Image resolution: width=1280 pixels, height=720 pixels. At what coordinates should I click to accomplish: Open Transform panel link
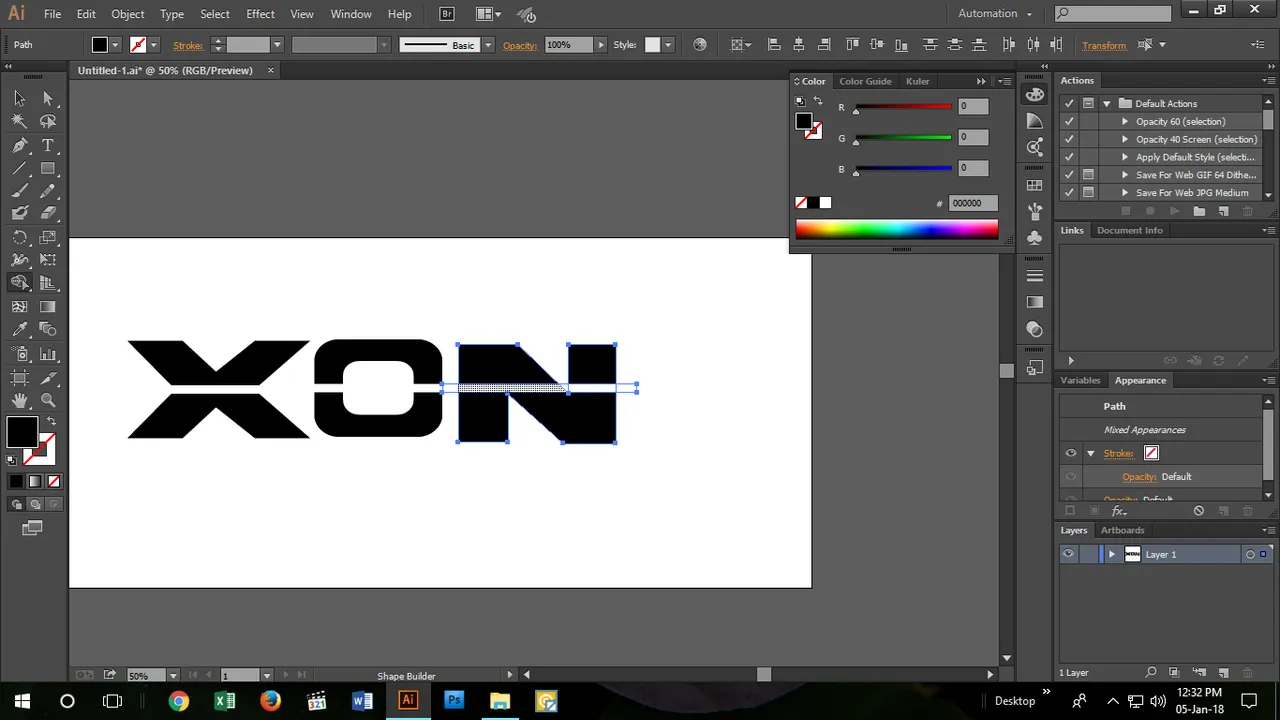coord(1104,45)
